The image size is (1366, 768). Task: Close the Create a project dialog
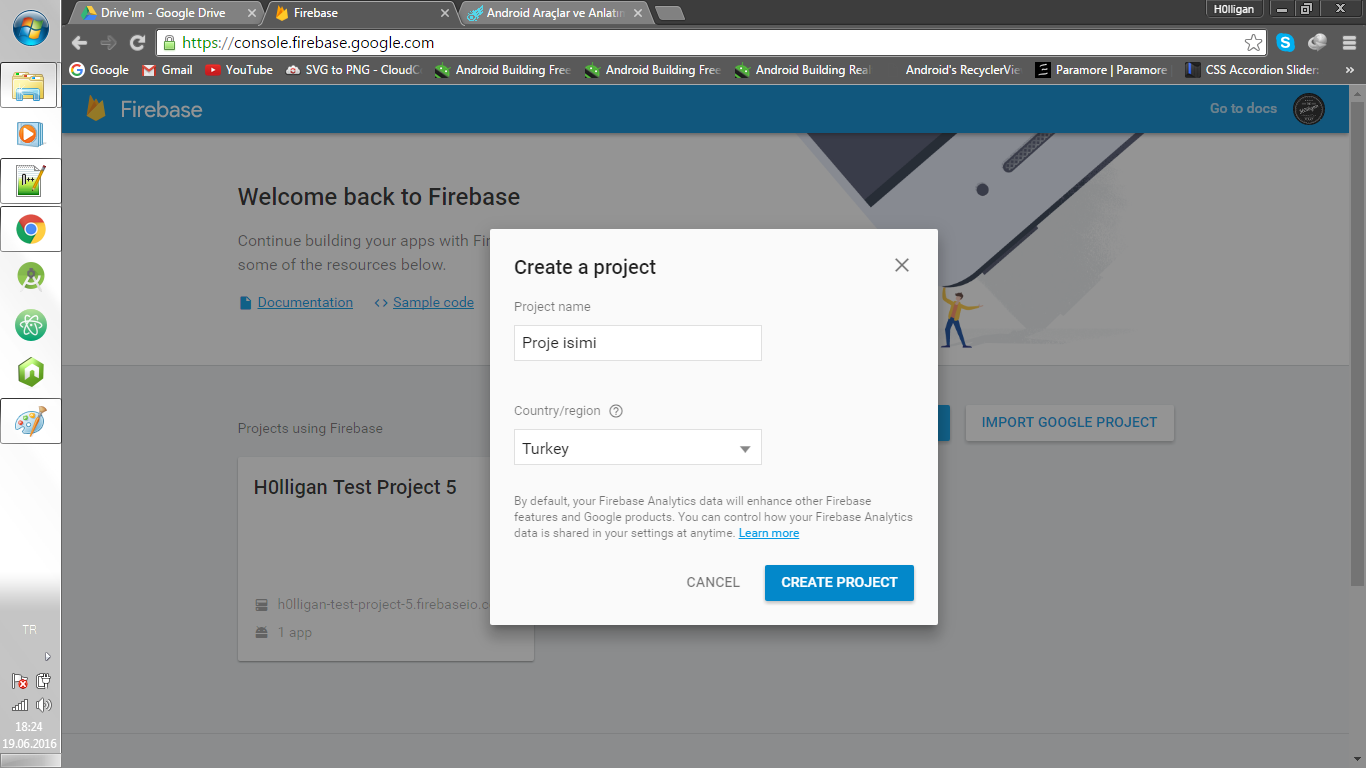click(x=902, y=265)
